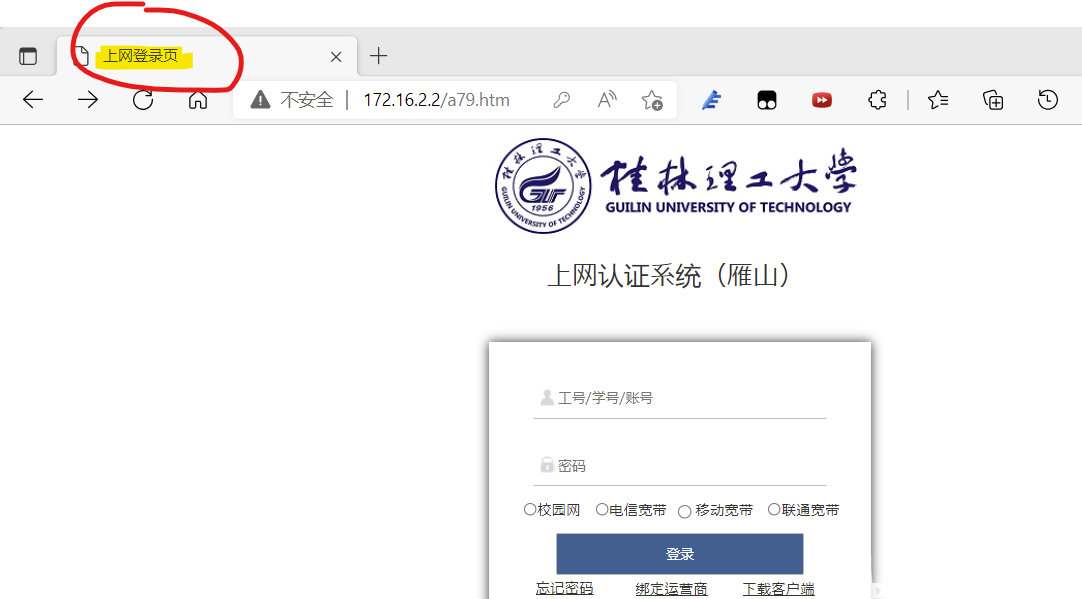This screenshot has width=1082, height=599.
Task: Open the Collections icon
Action: 993,100
